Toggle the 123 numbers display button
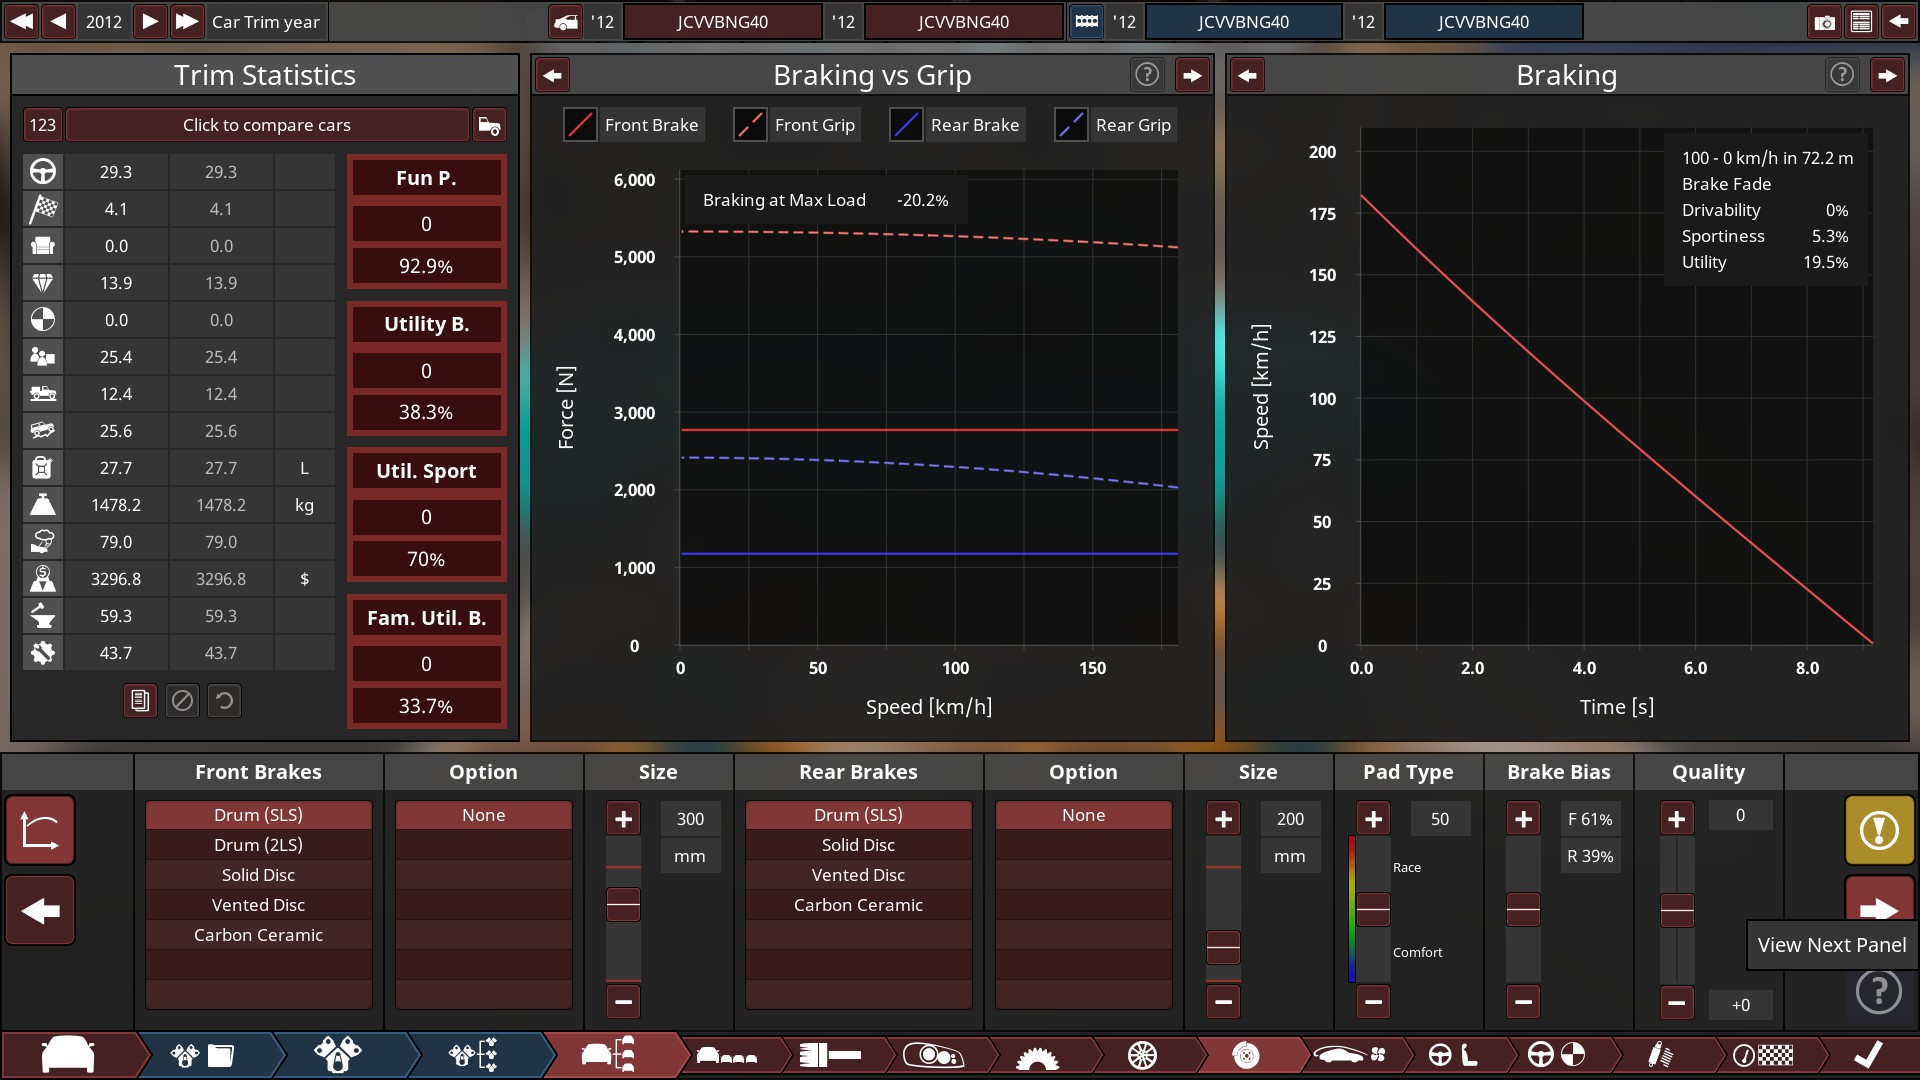The height and width of the screenshot is (1080, 1920). click(43, 125)
